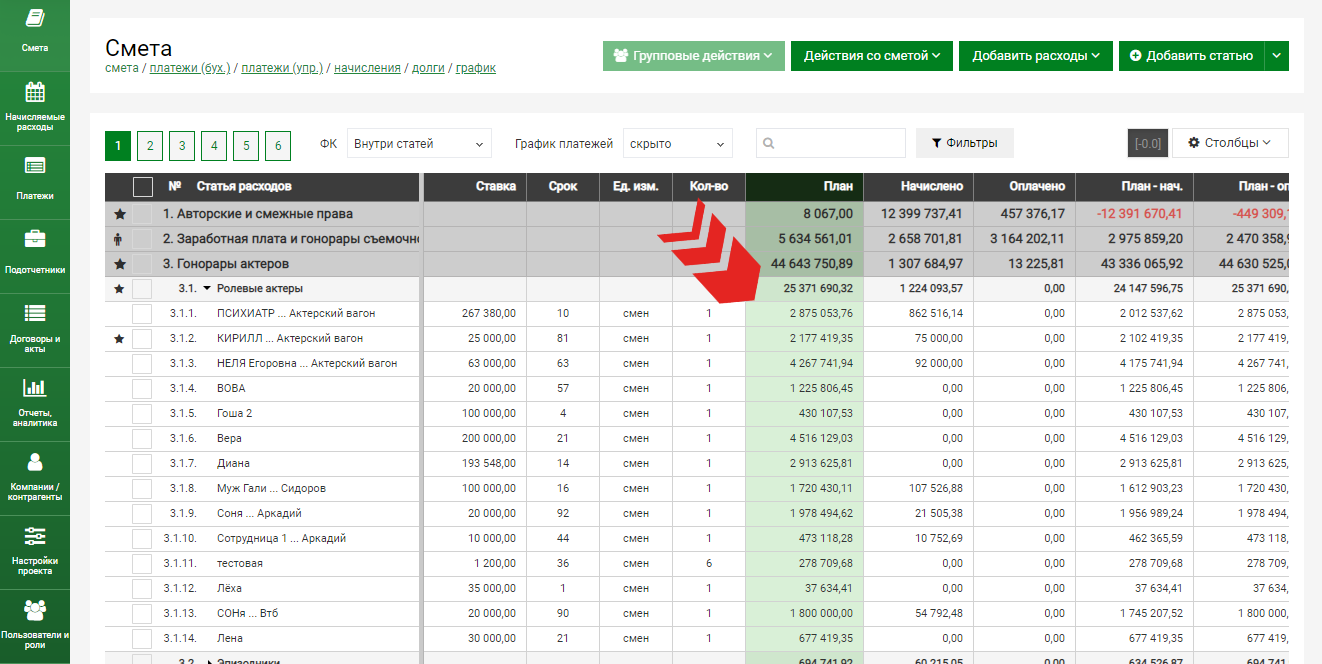Open Начисляемые расходы calendar icon
The image size is (1322, 664).
[35, 93]
